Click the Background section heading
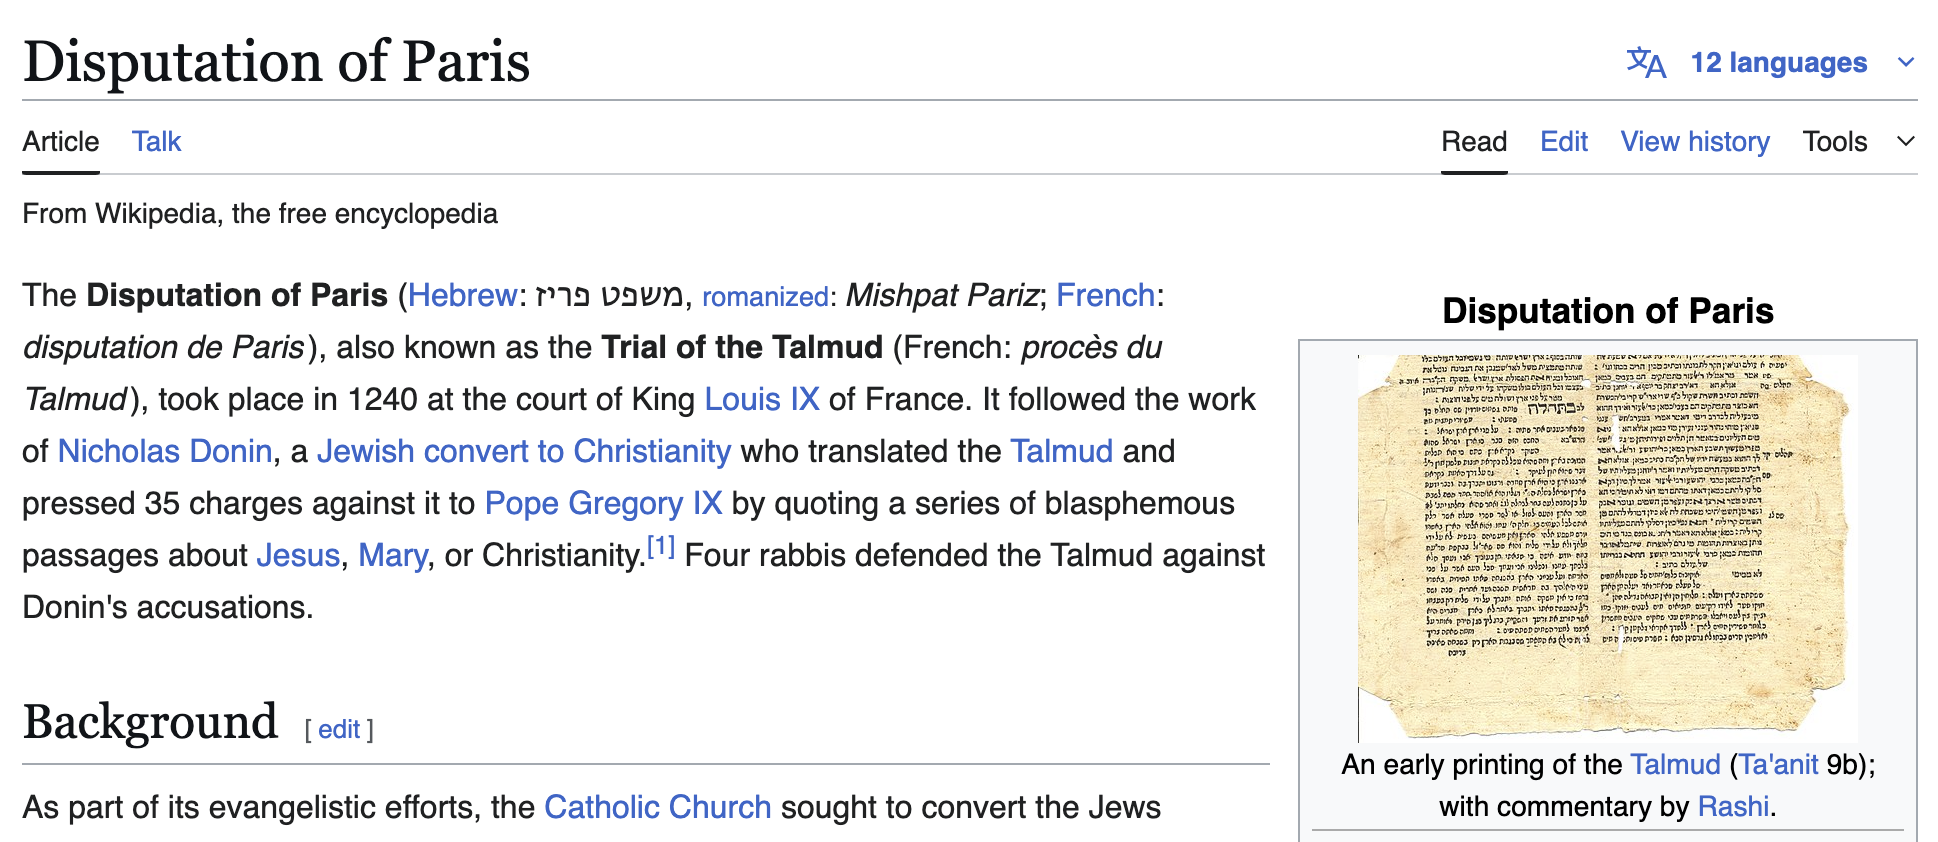The height and width of the screenshot is (842, 1938). (x=150, y=722)
